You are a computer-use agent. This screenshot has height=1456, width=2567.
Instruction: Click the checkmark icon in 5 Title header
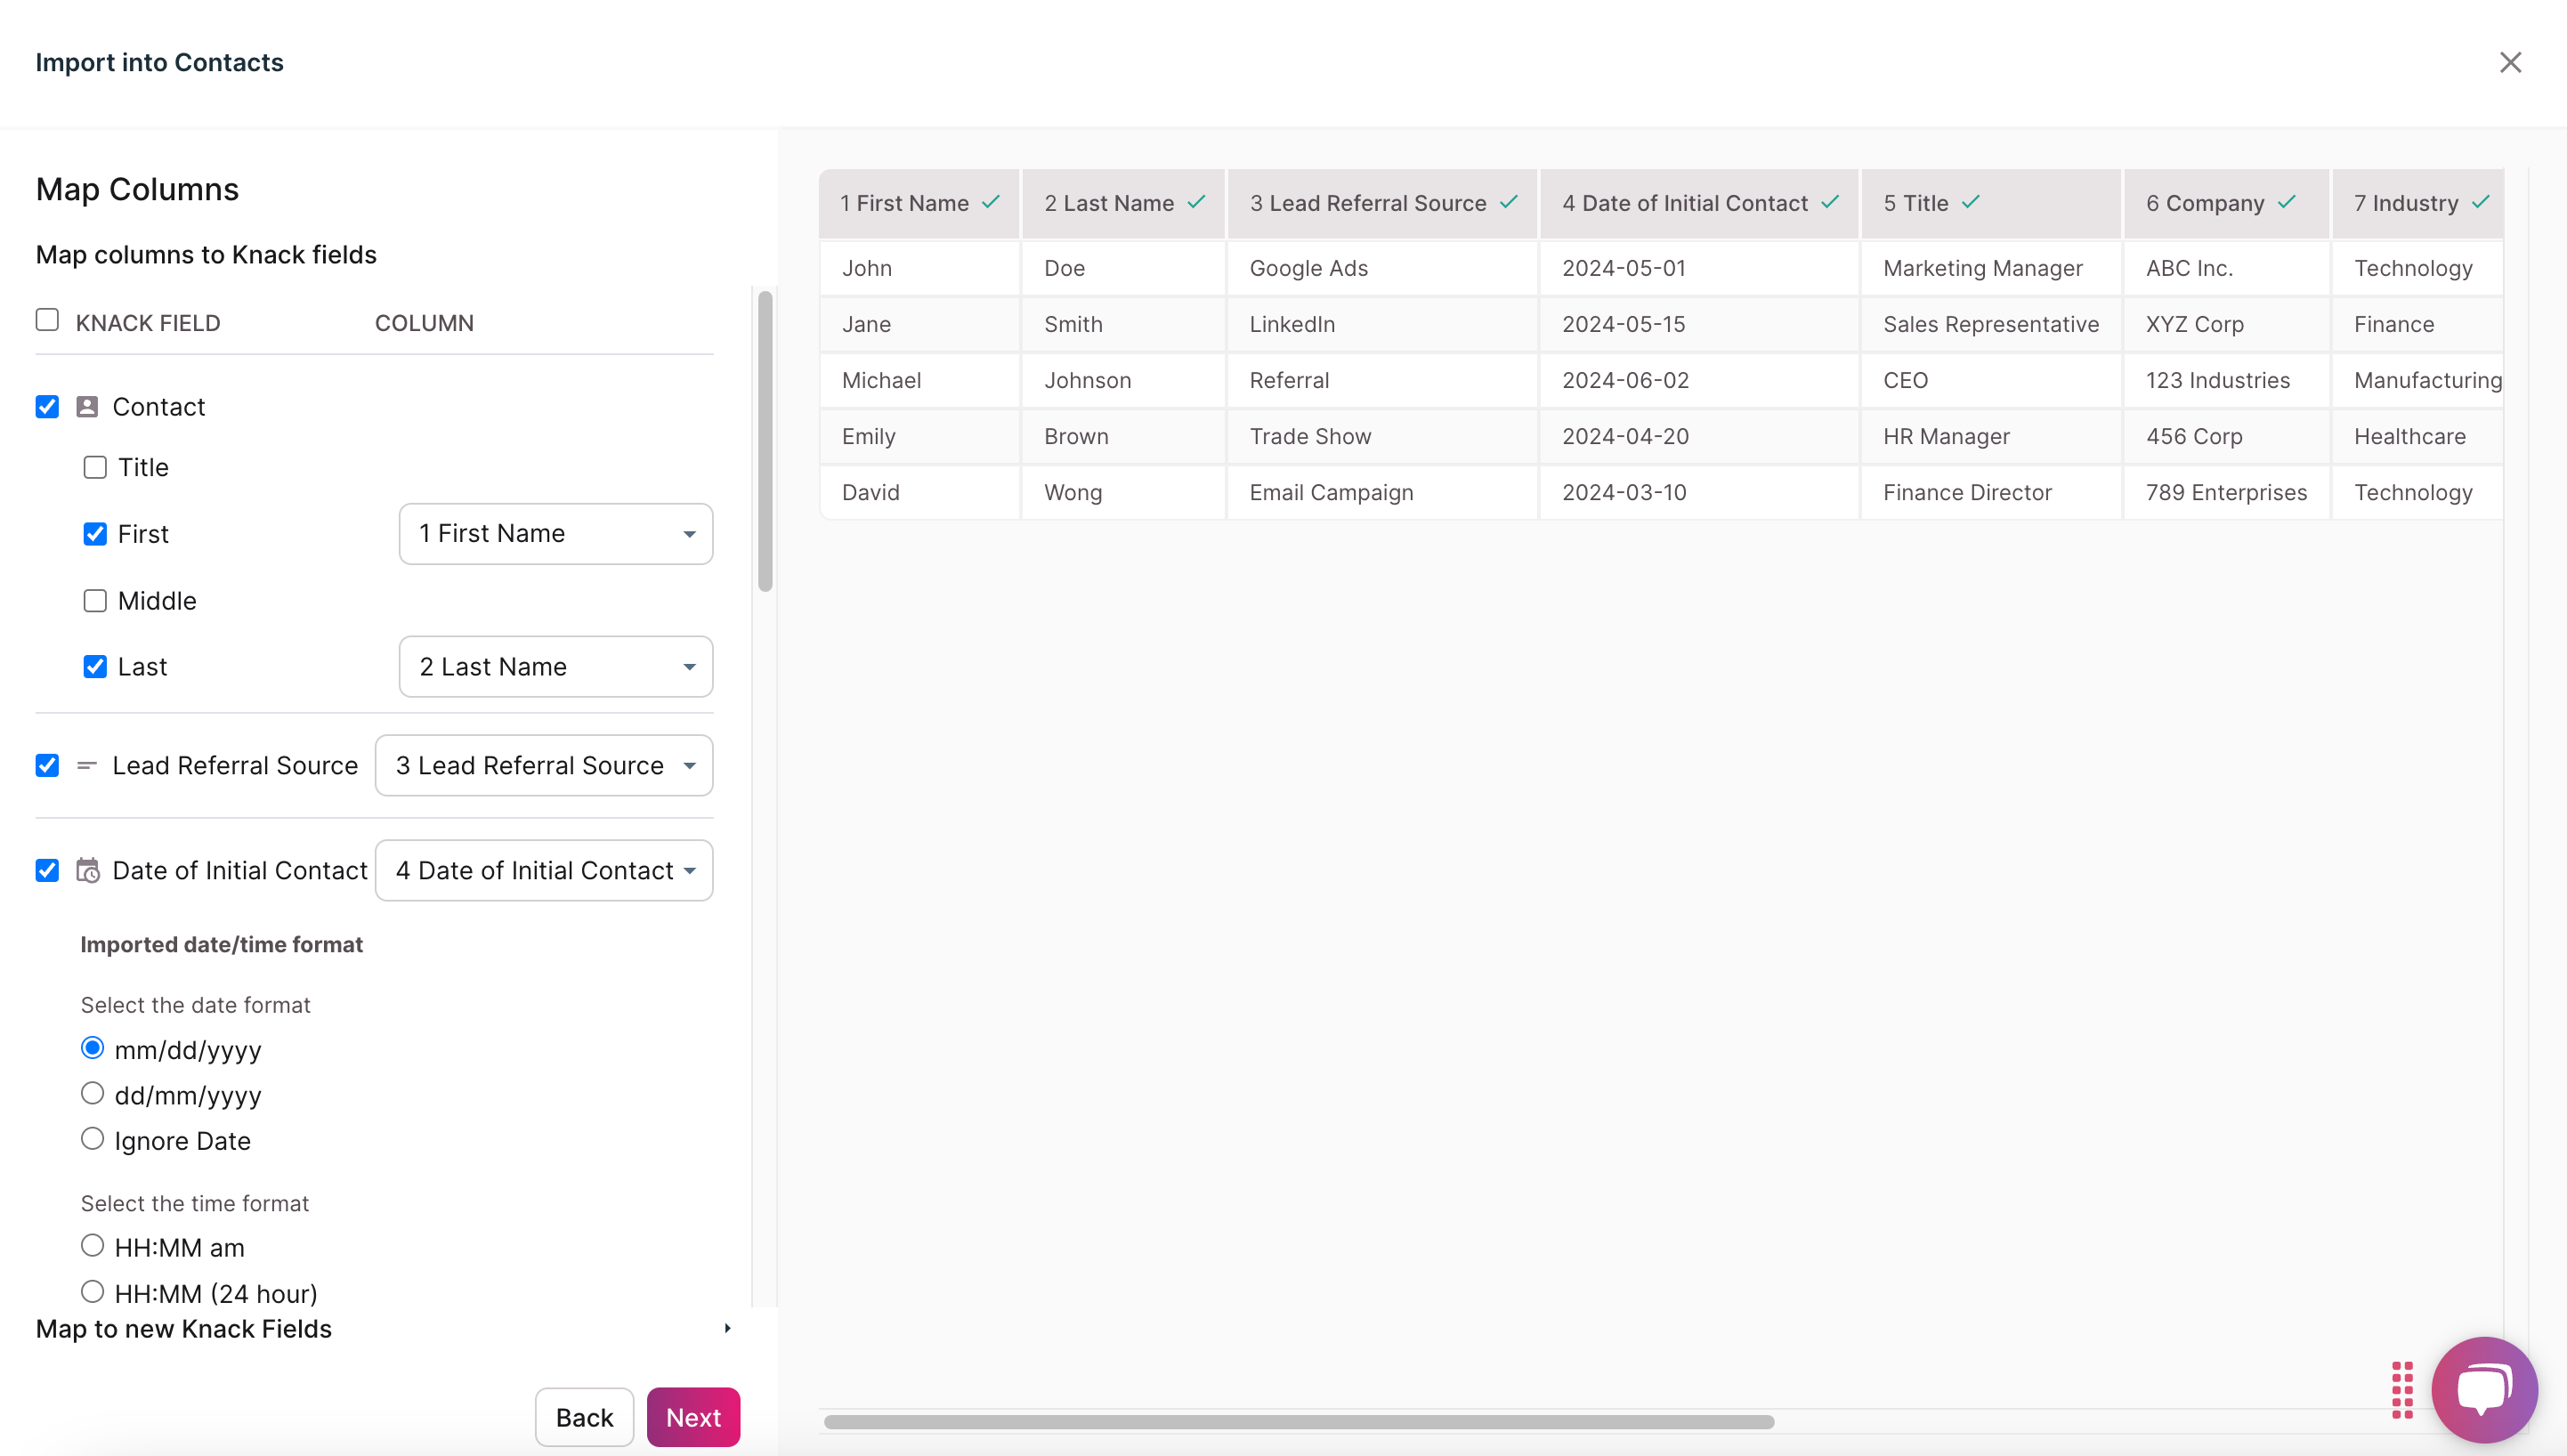(1971, 202)
